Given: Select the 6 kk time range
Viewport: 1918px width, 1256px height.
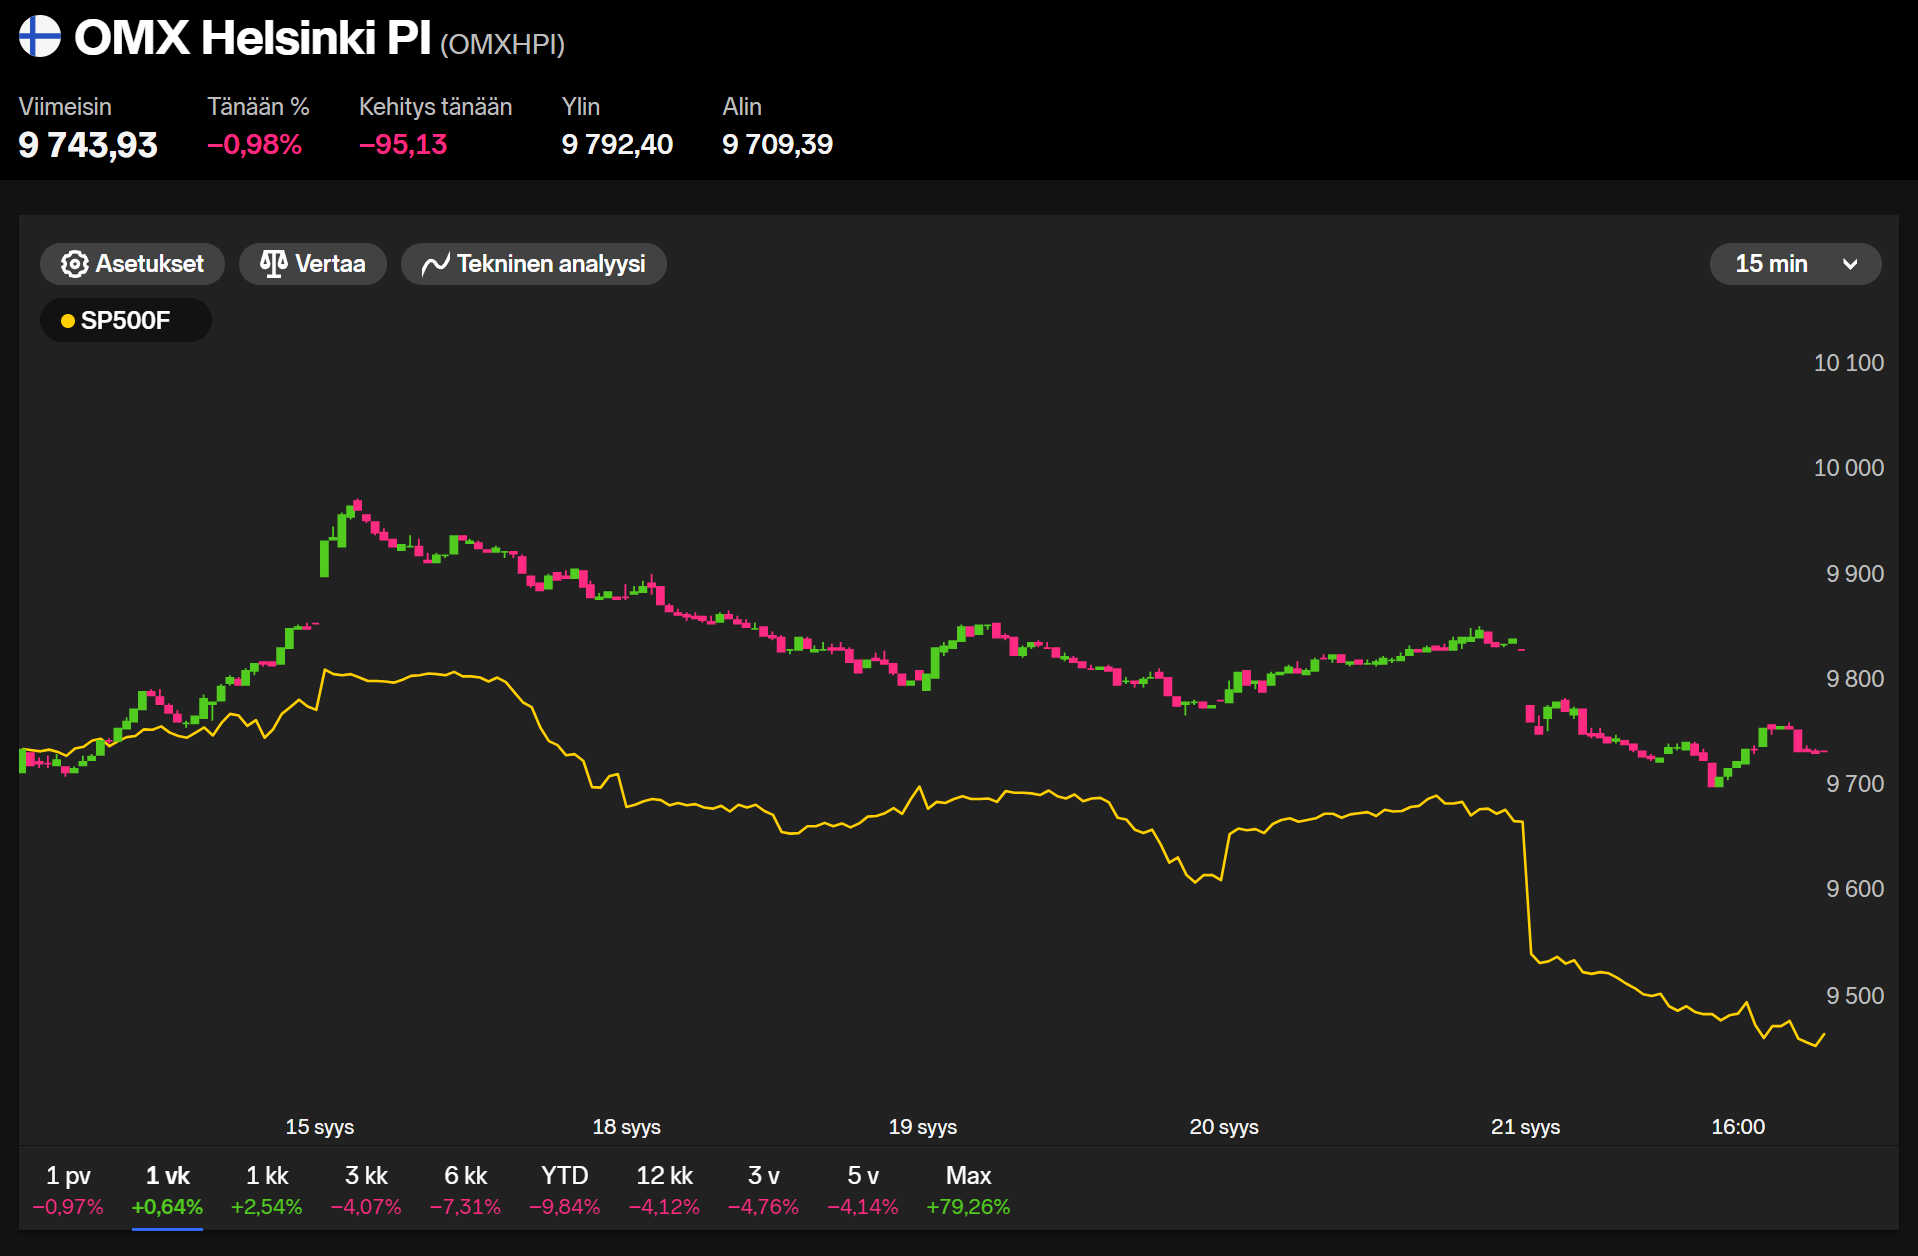Looking at the screenshot, I should pos(465,1189).
